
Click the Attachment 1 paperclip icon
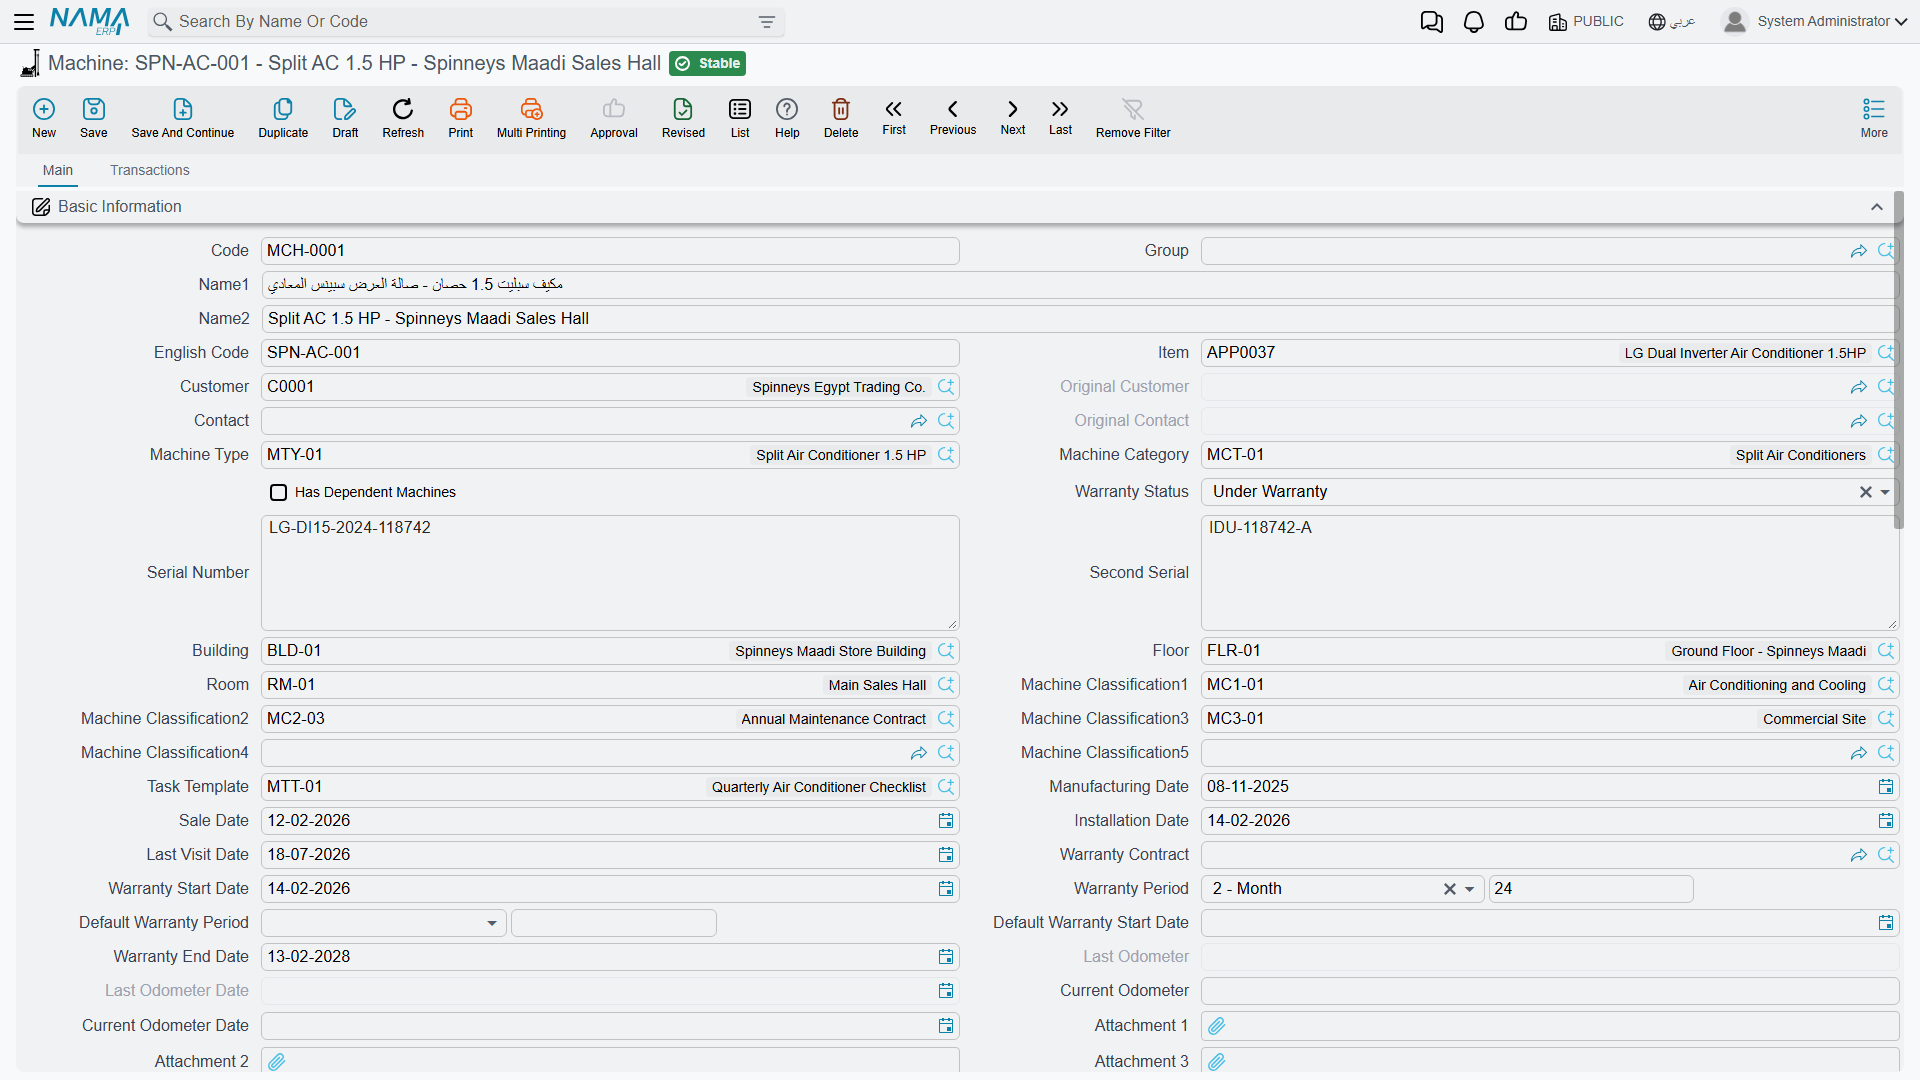coord(1217,1026)
